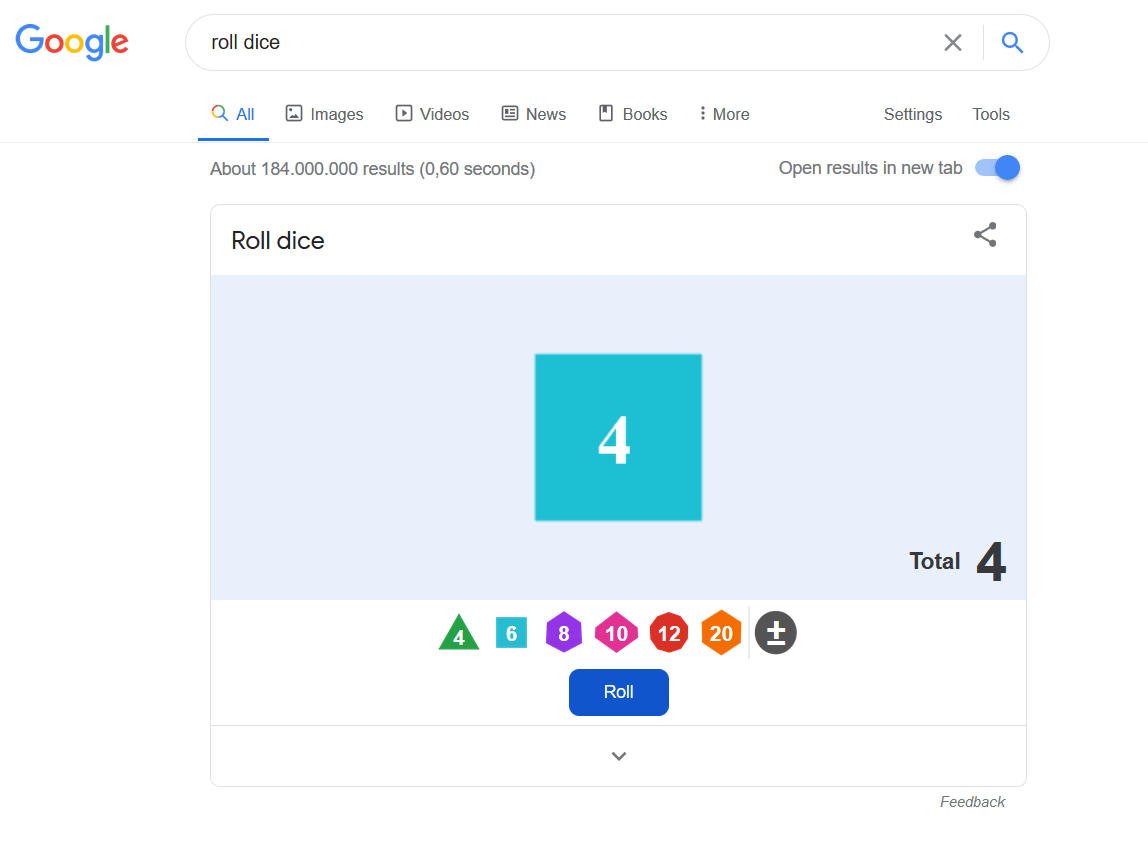Open the Tools options
The image size is (1148, 845).
[991, 114]
